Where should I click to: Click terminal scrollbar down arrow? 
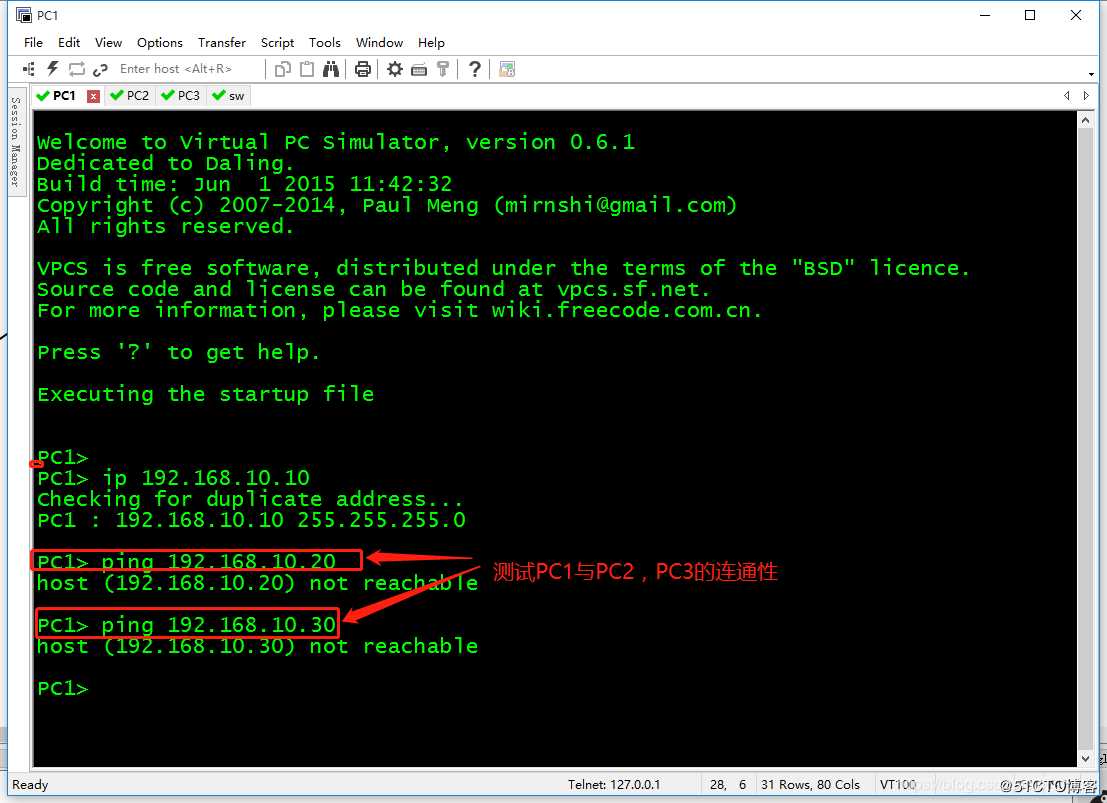[1086, 759]
